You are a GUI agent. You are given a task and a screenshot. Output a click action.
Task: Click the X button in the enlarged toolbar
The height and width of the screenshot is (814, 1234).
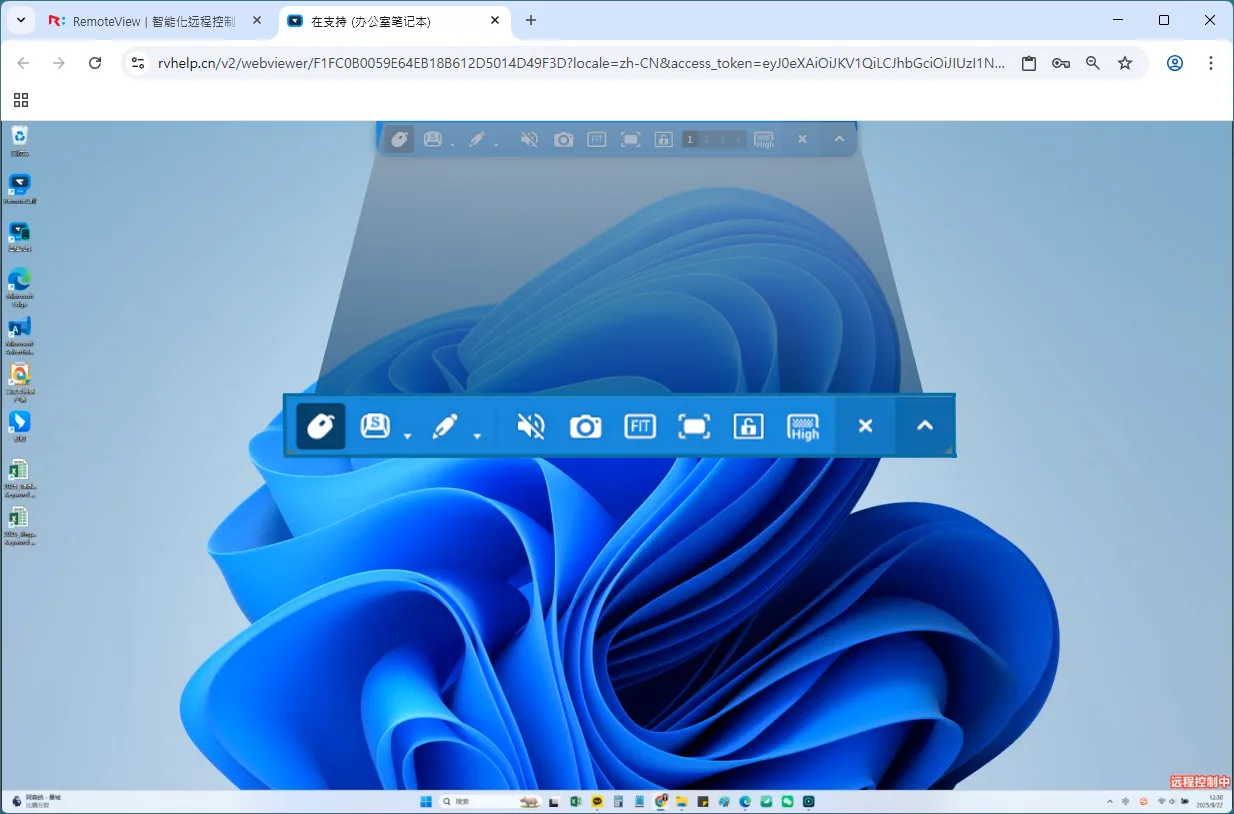point(866,426)
